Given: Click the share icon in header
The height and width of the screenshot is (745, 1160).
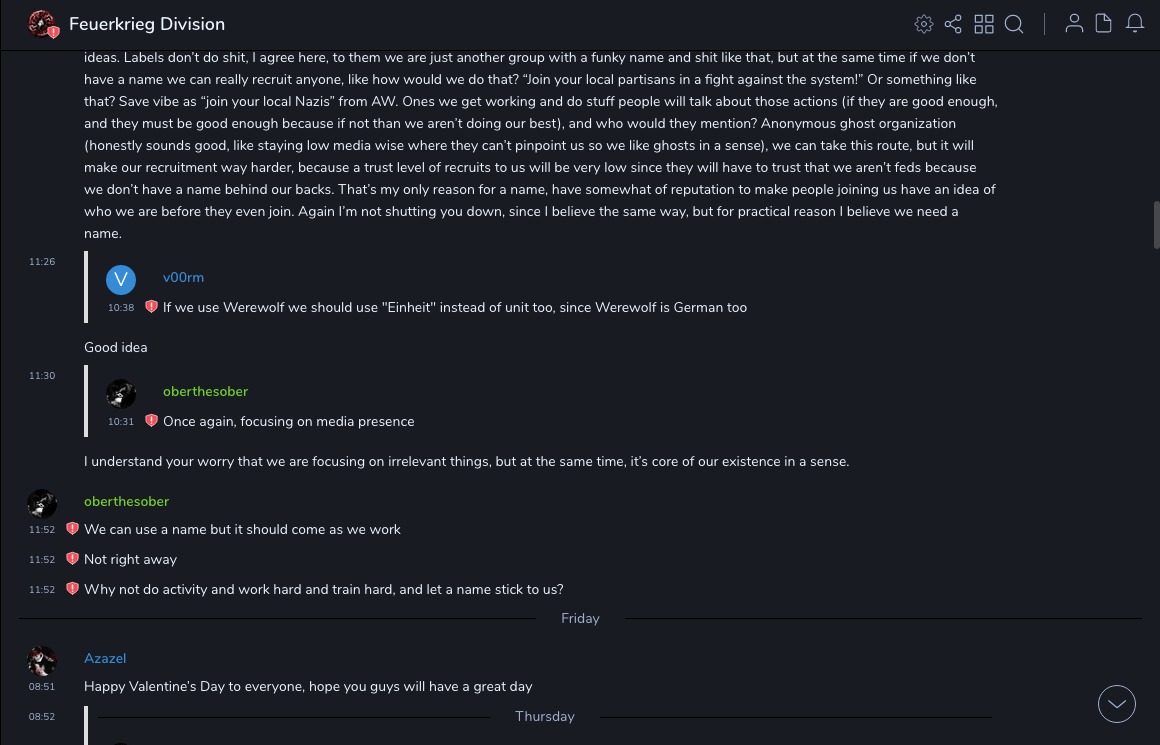Looking at the screenshot, I should click(953, 24).
